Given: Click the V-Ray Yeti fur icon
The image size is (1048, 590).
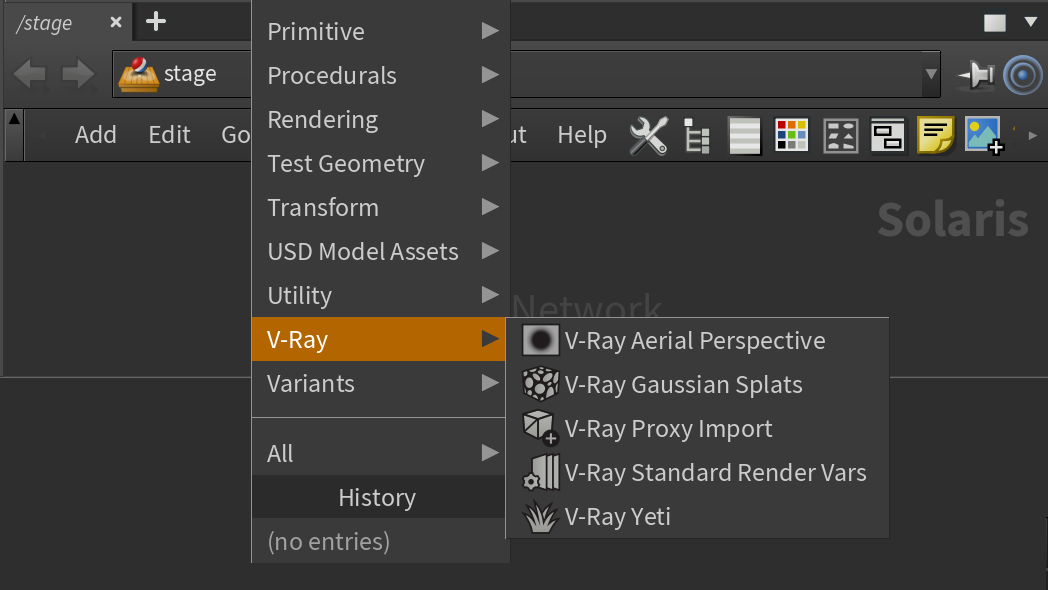Looking at the screenshot, I should [x=540, y=517].
